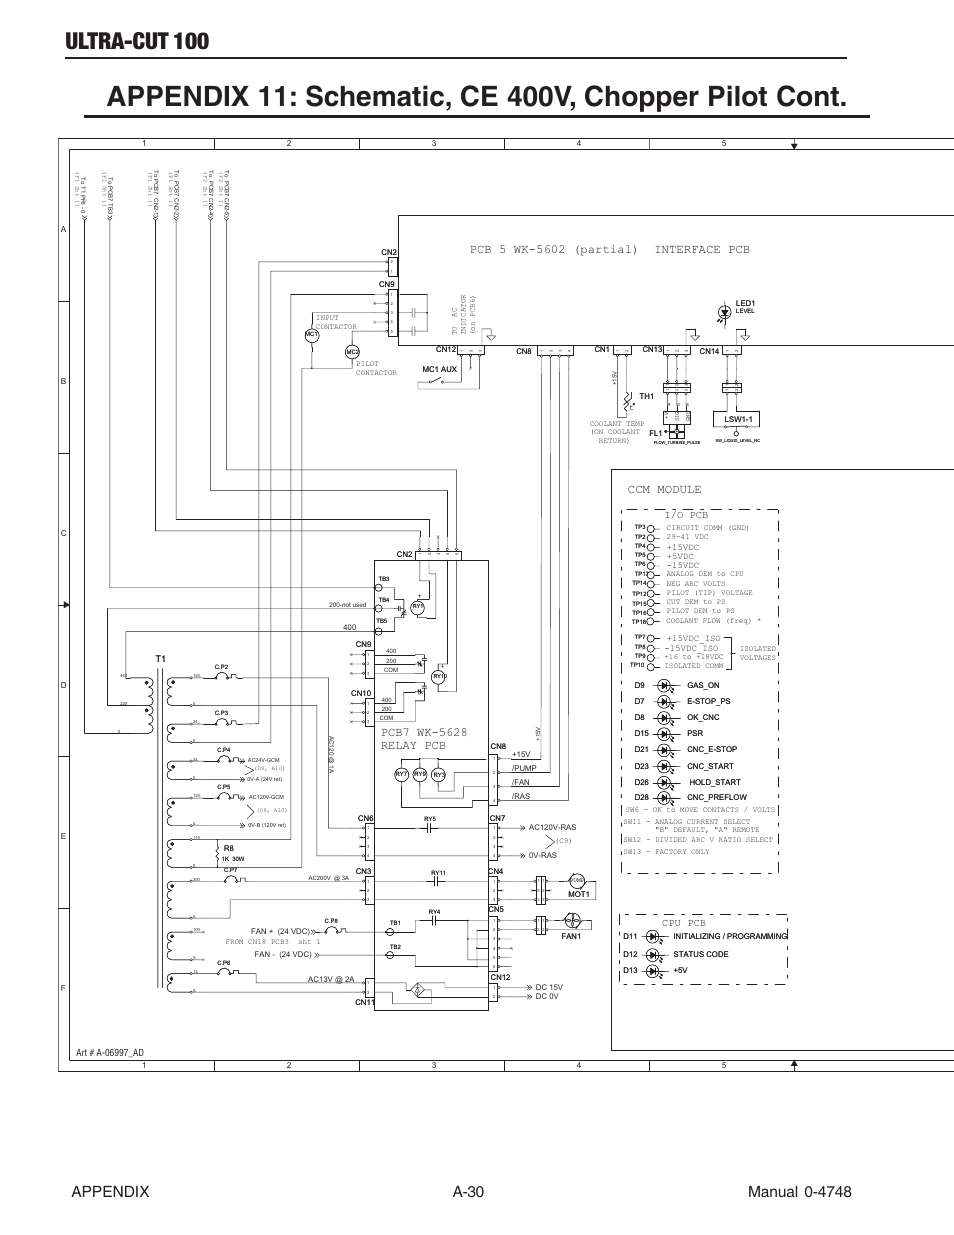Image resolution: width=954 pixels, height=1235 pixels.
Task: Click the CCM MODULE label
Action: coord(665,489)
